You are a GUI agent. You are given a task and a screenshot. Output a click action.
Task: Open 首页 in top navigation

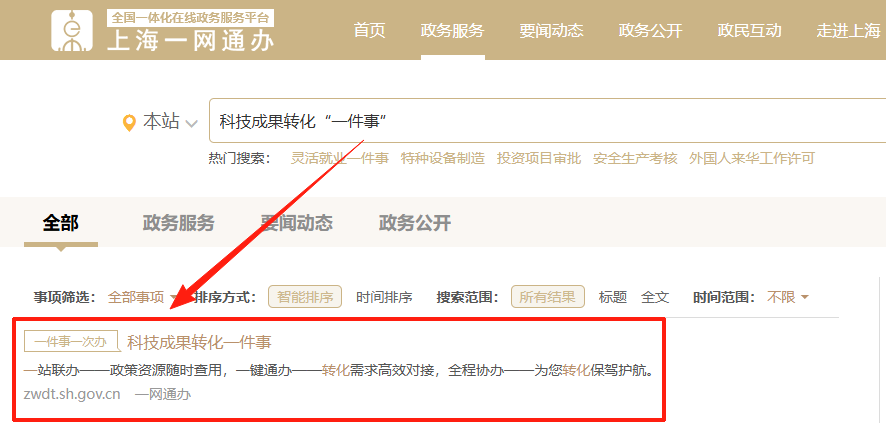pos(369,30)
